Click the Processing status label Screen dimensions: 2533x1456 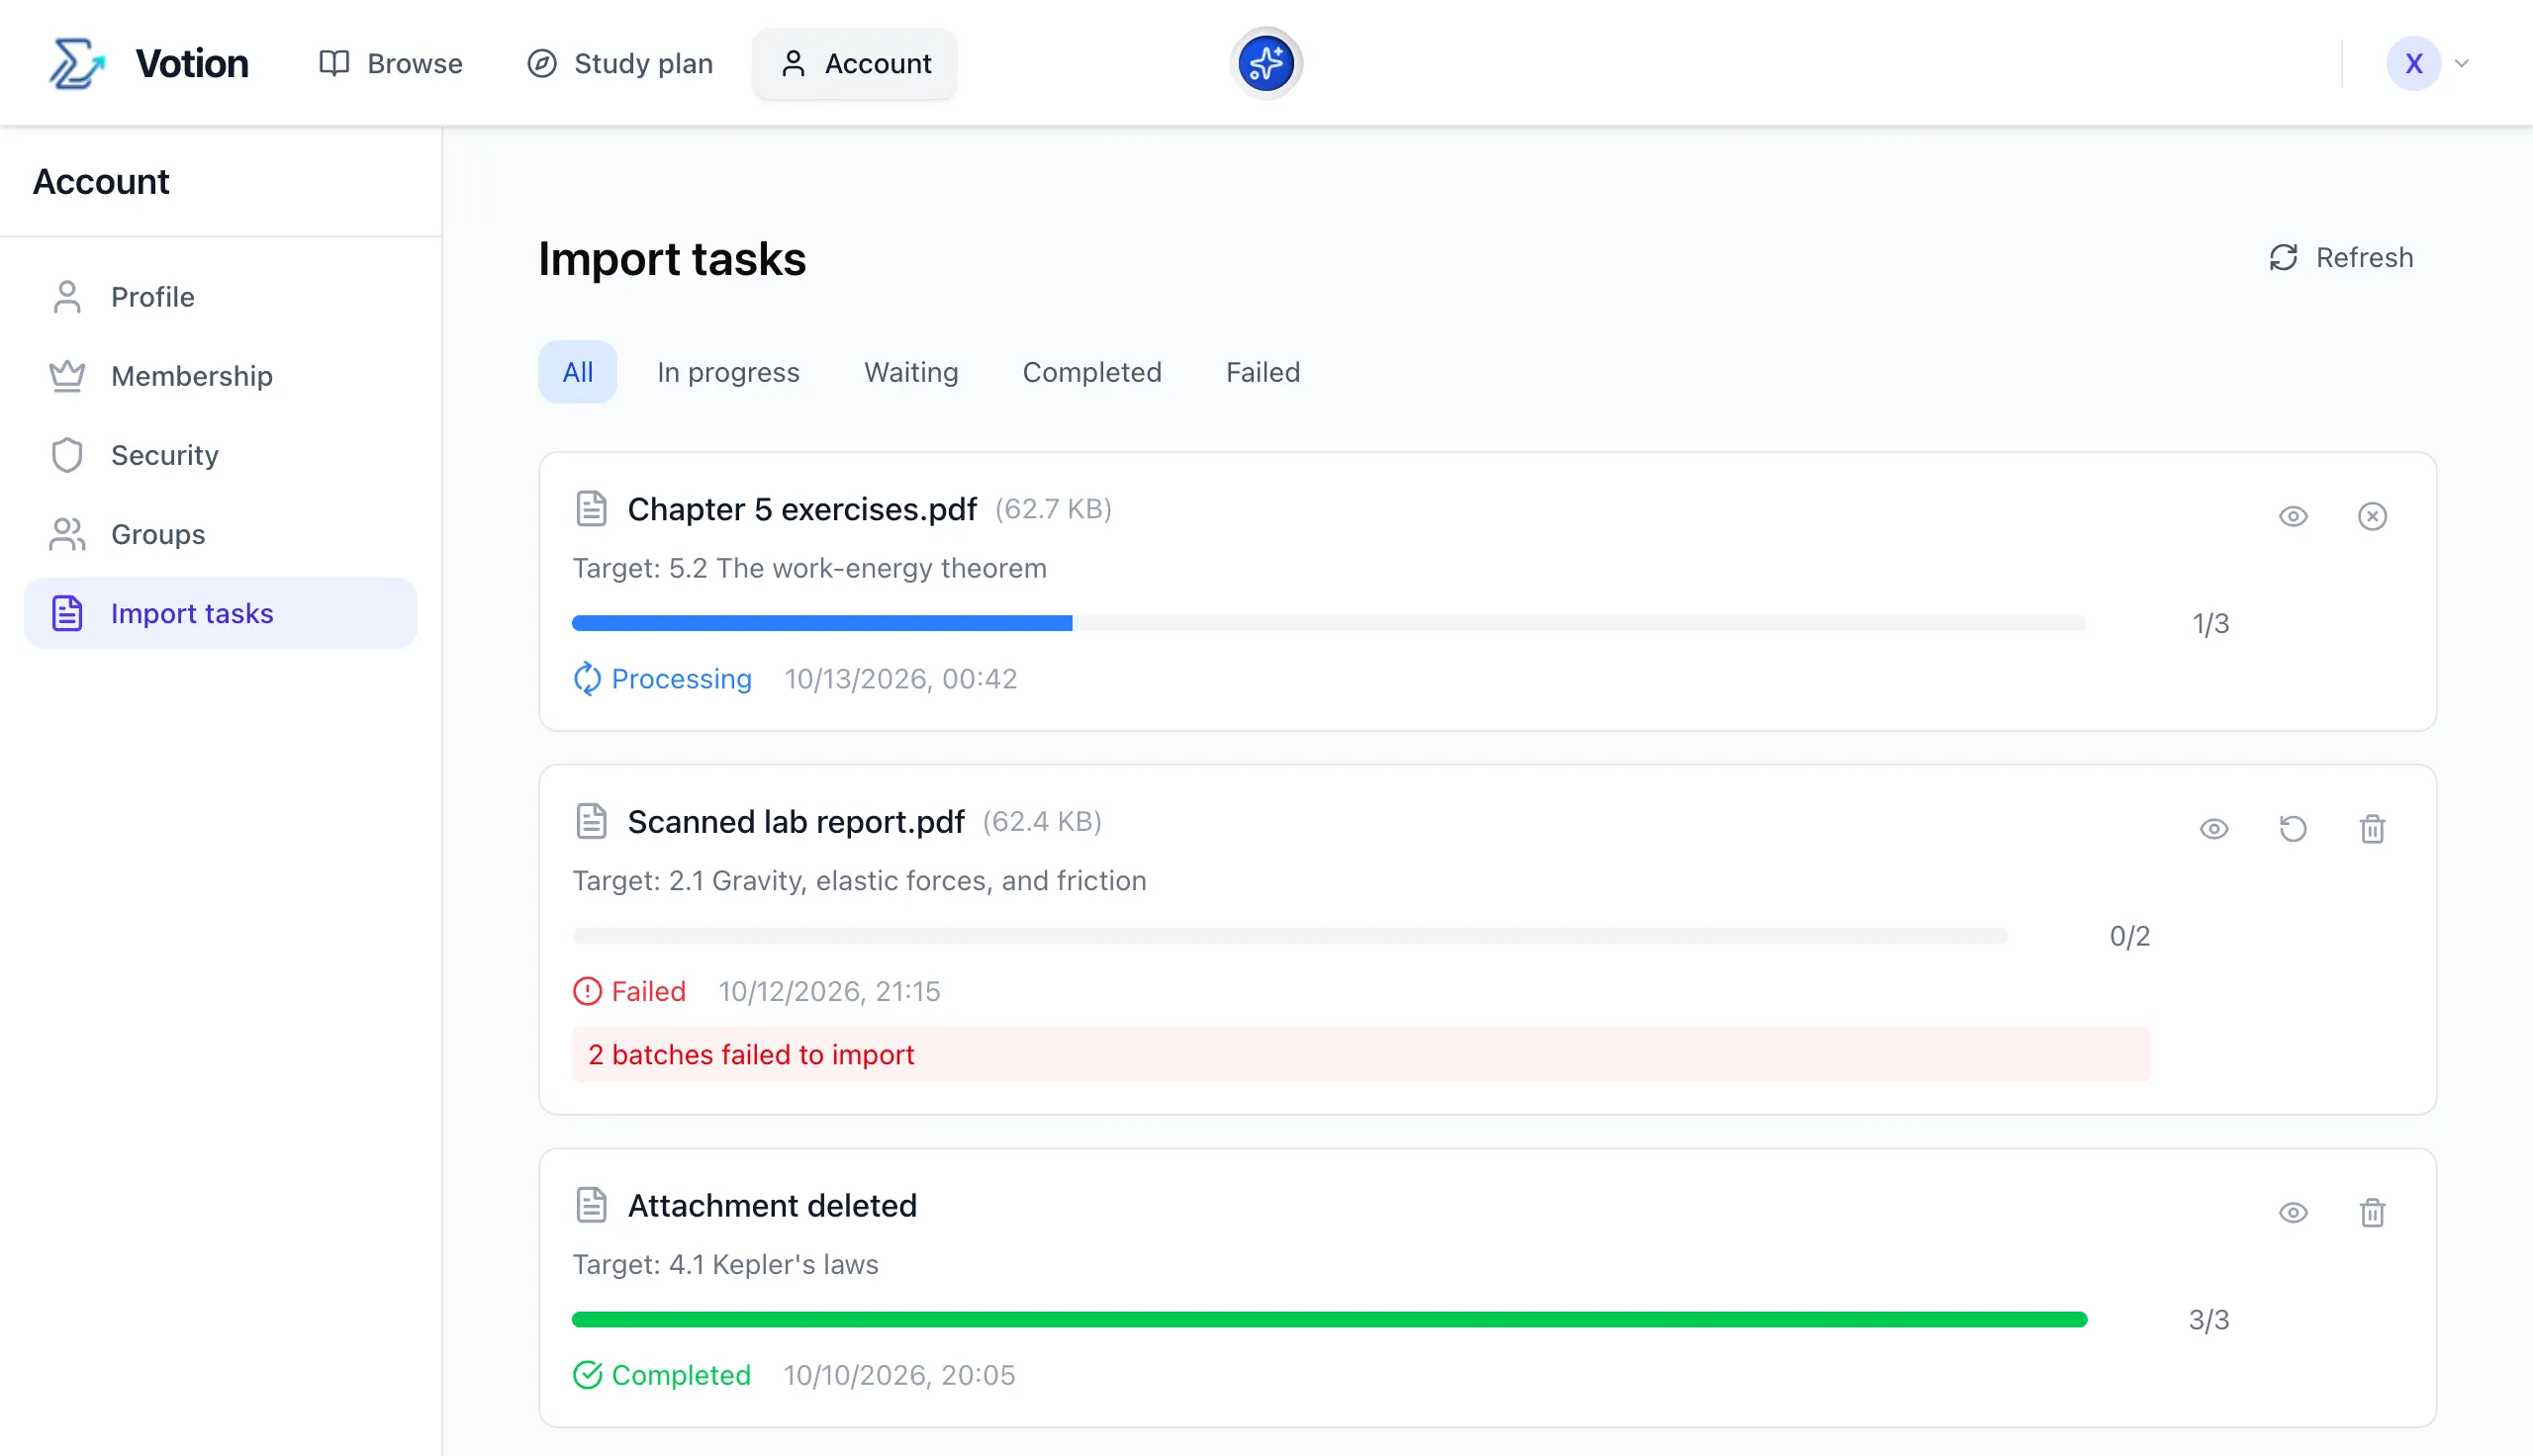coord(662,679)
